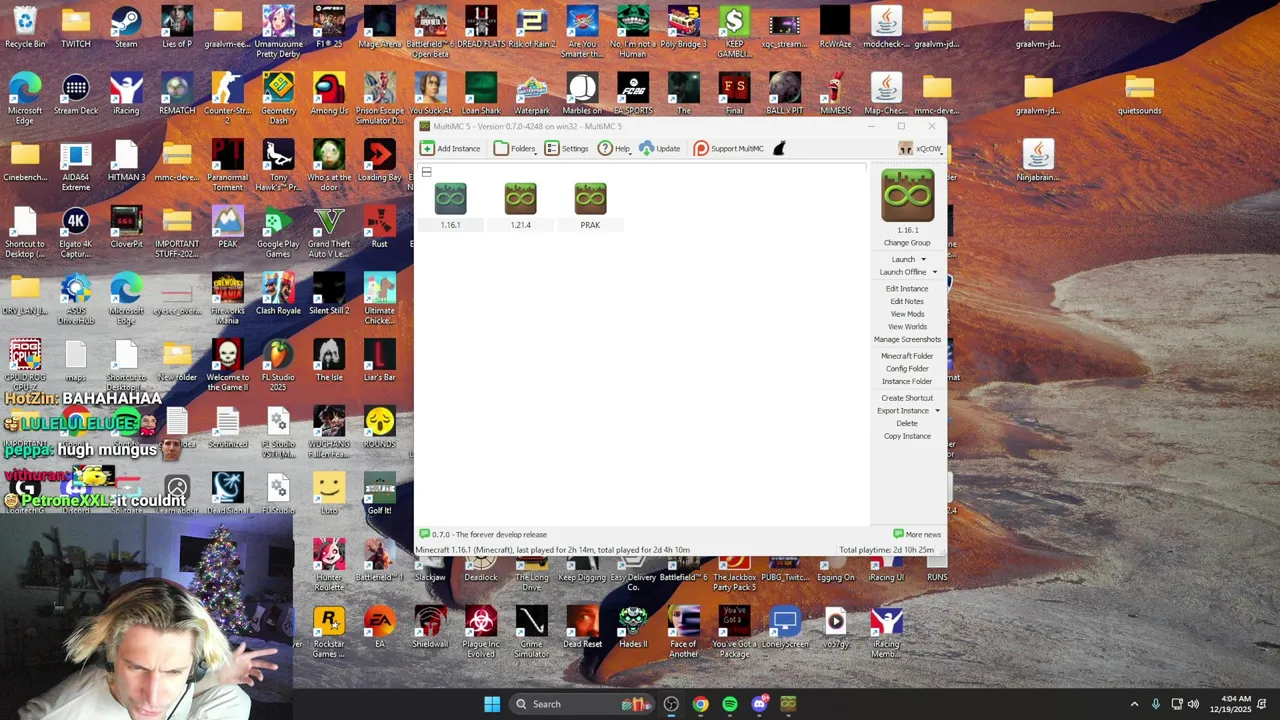Screen dimensions: 1280x720
Task: Open Discord from the taskbar
Action: click(759, 704)
